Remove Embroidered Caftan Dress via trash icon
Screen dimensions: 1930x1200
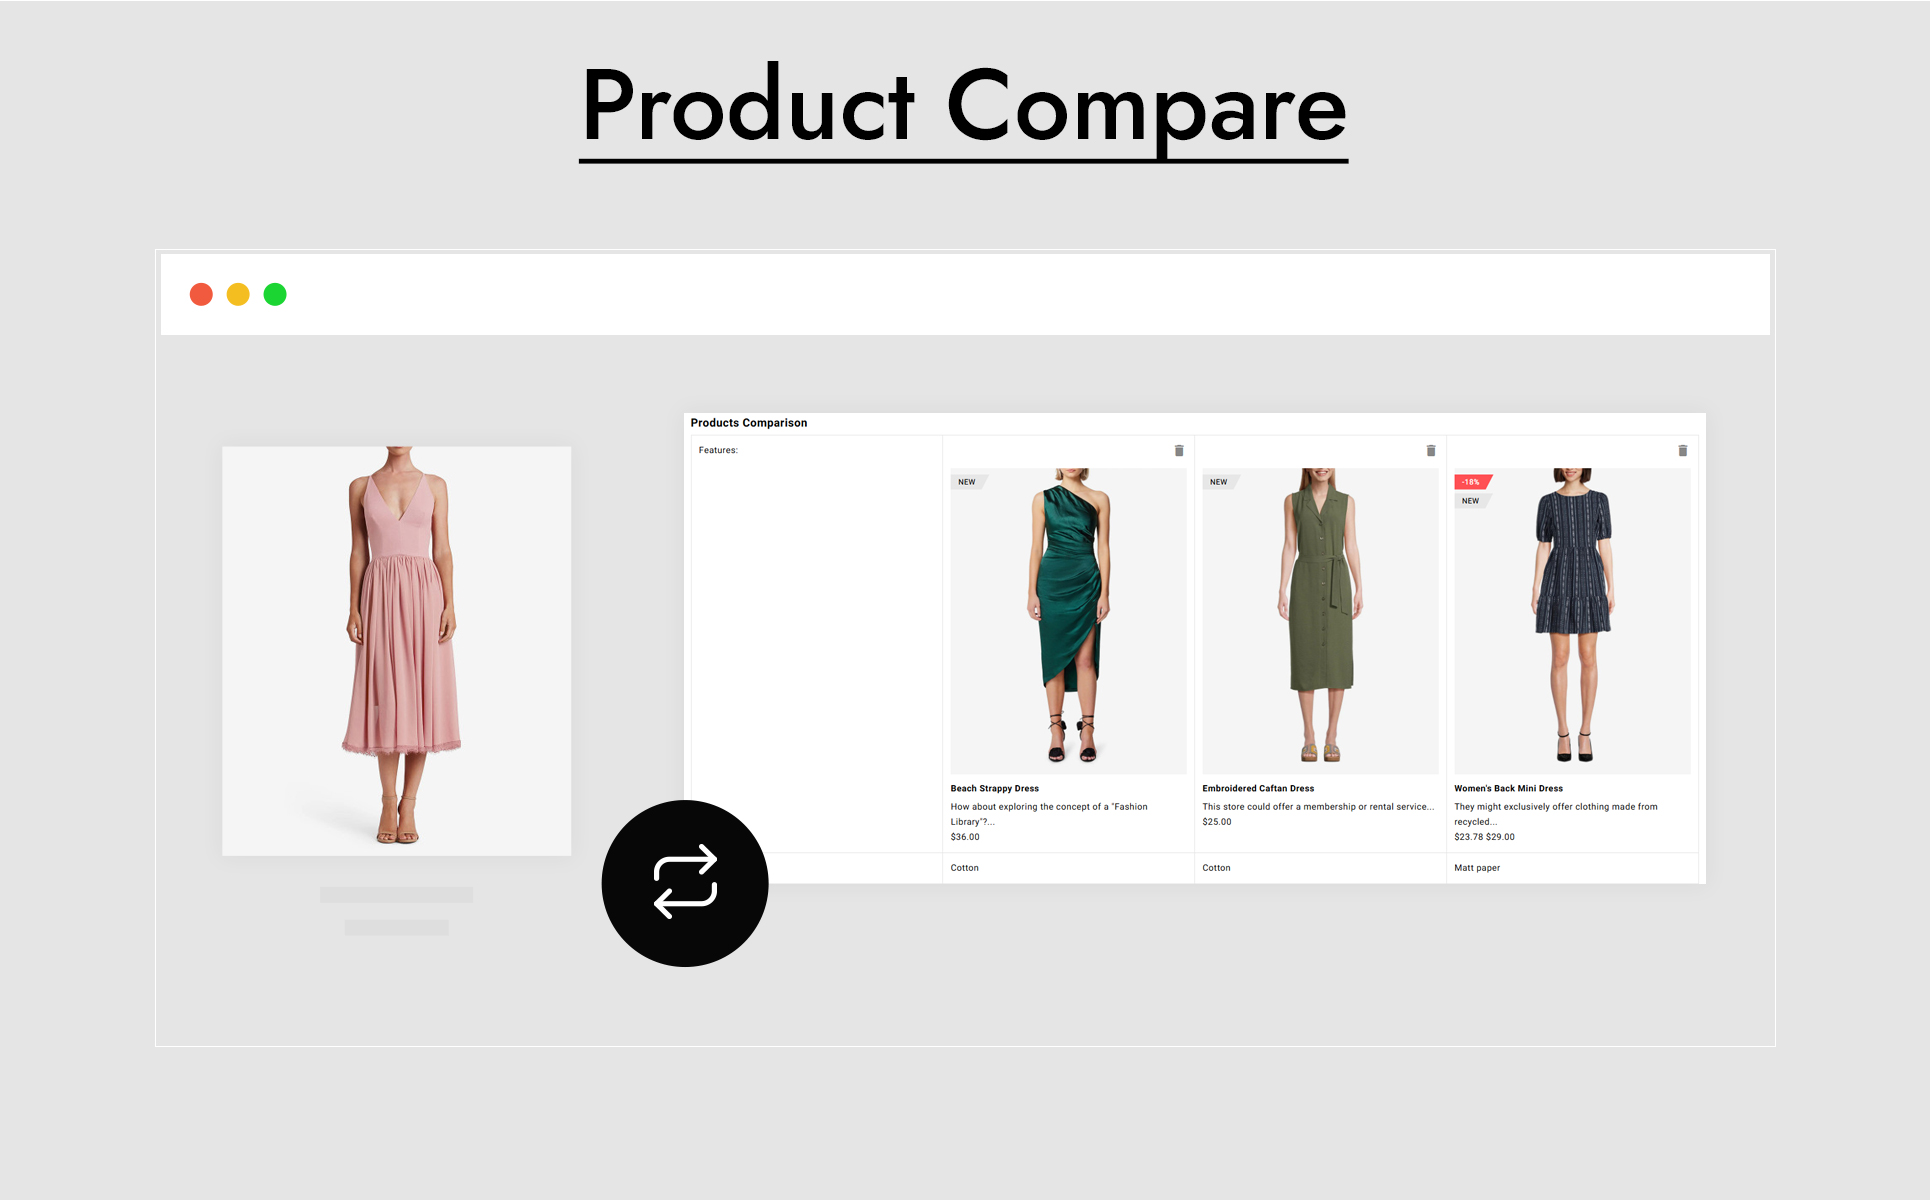tap(1431, 451)
